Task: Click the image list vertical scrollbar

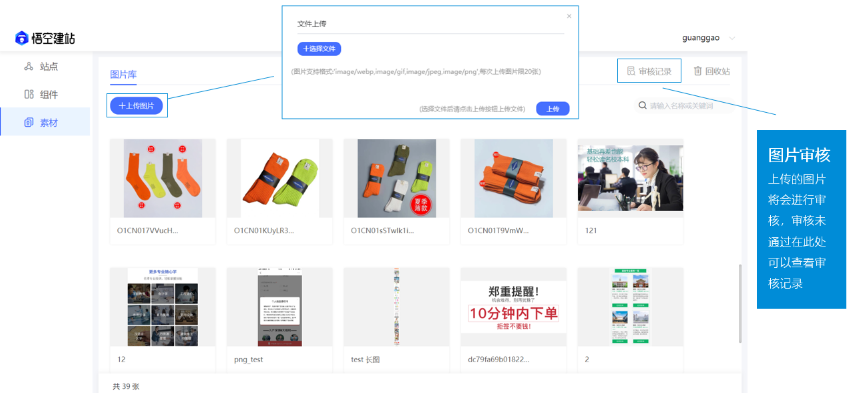Action: coord(741,304)
